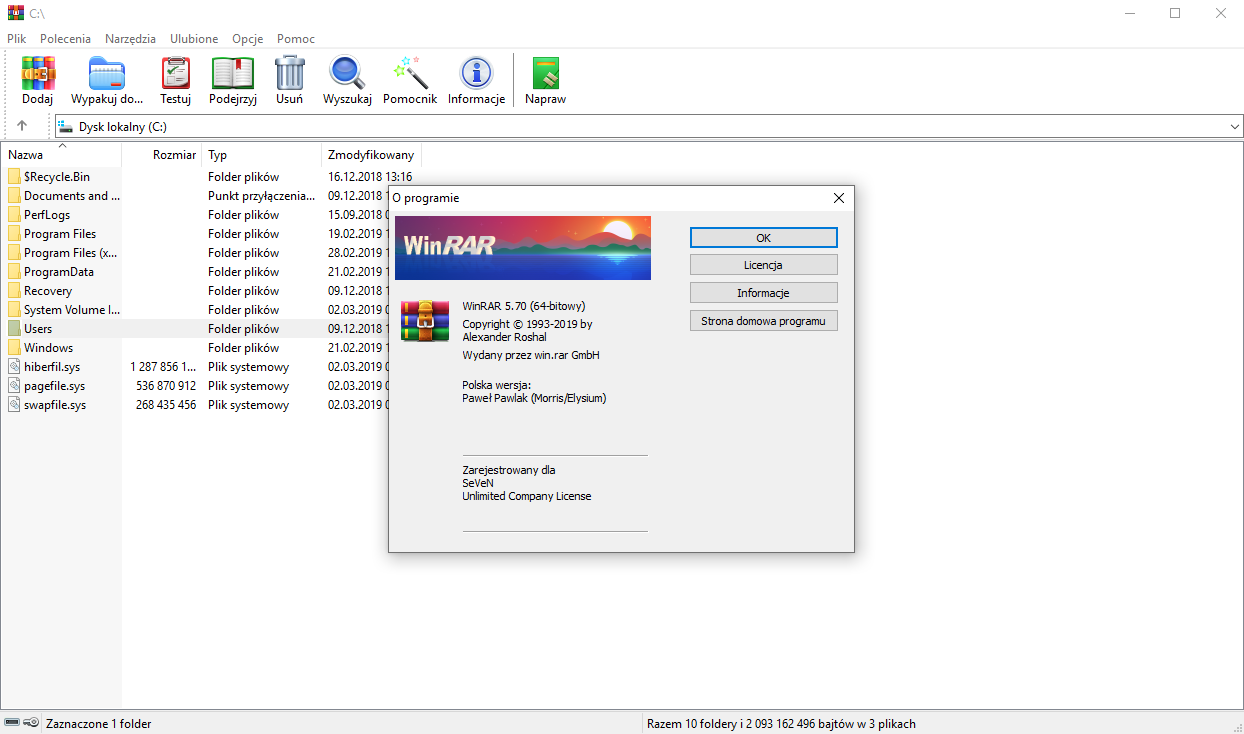Click the disk icon in the status bar

coord(12,723)
